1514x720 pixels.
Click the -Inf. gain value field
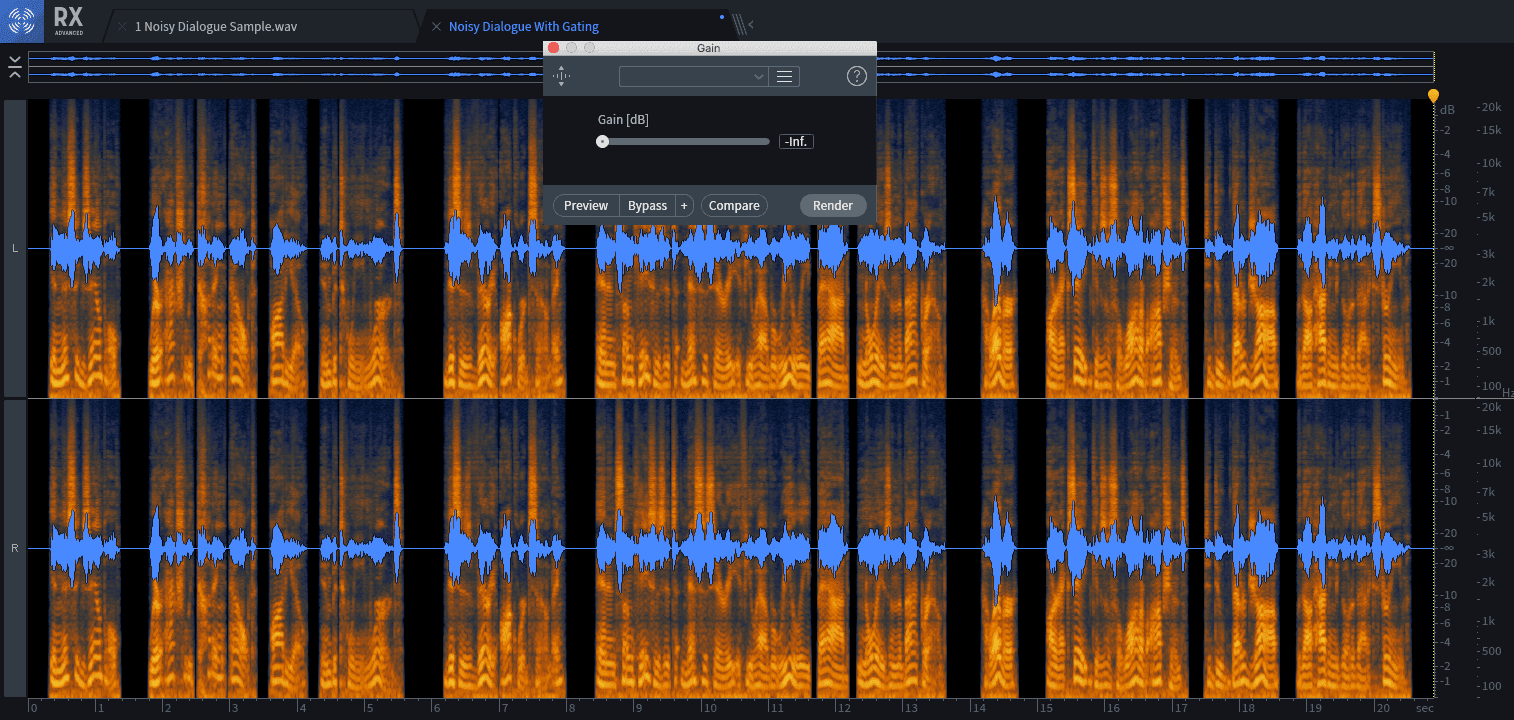[796, 142]
